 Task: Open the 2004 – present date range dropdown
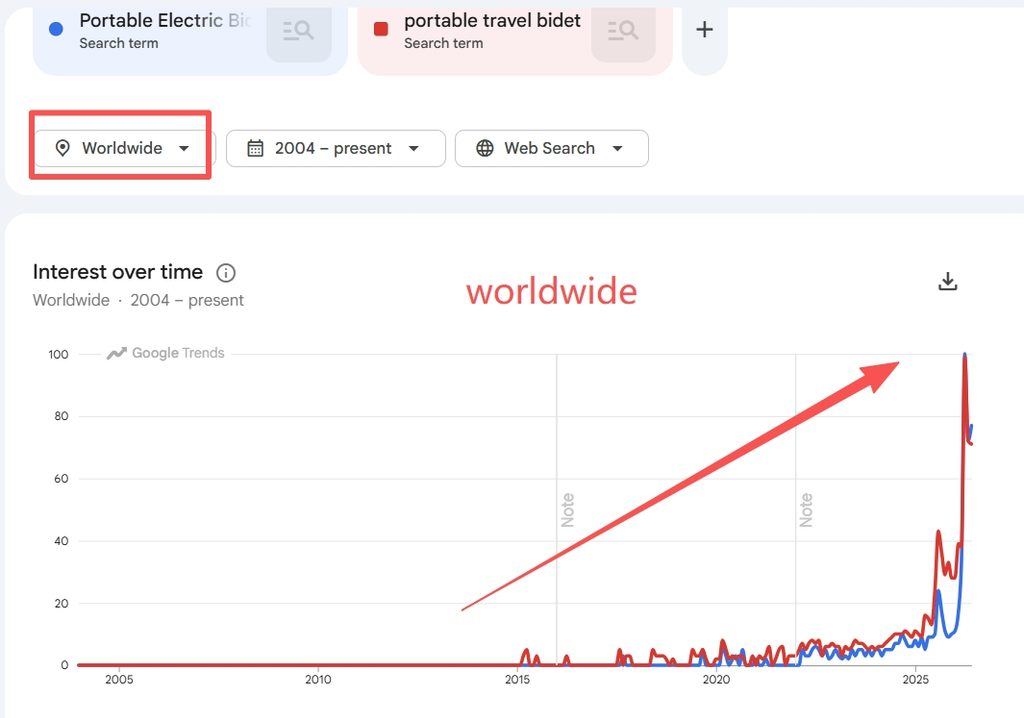336,148
